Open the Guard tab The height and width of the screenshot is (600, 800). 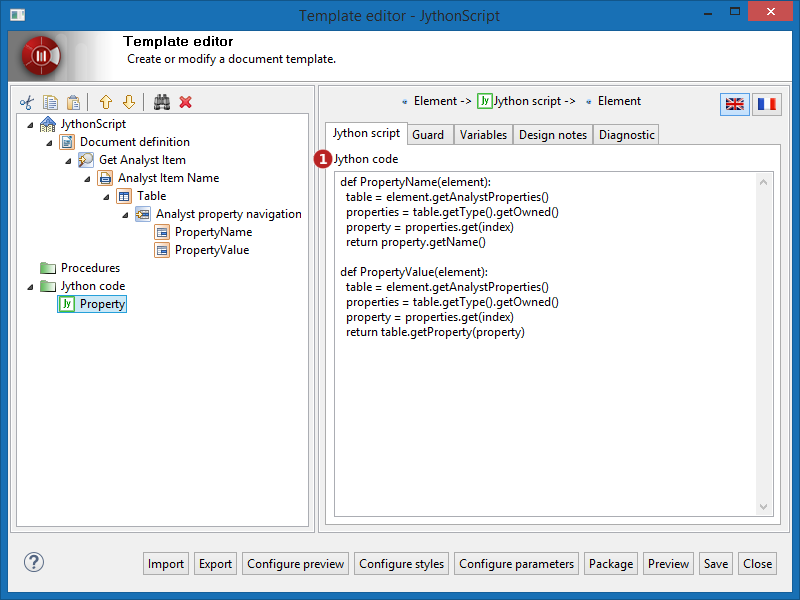[x=428, y=135]
